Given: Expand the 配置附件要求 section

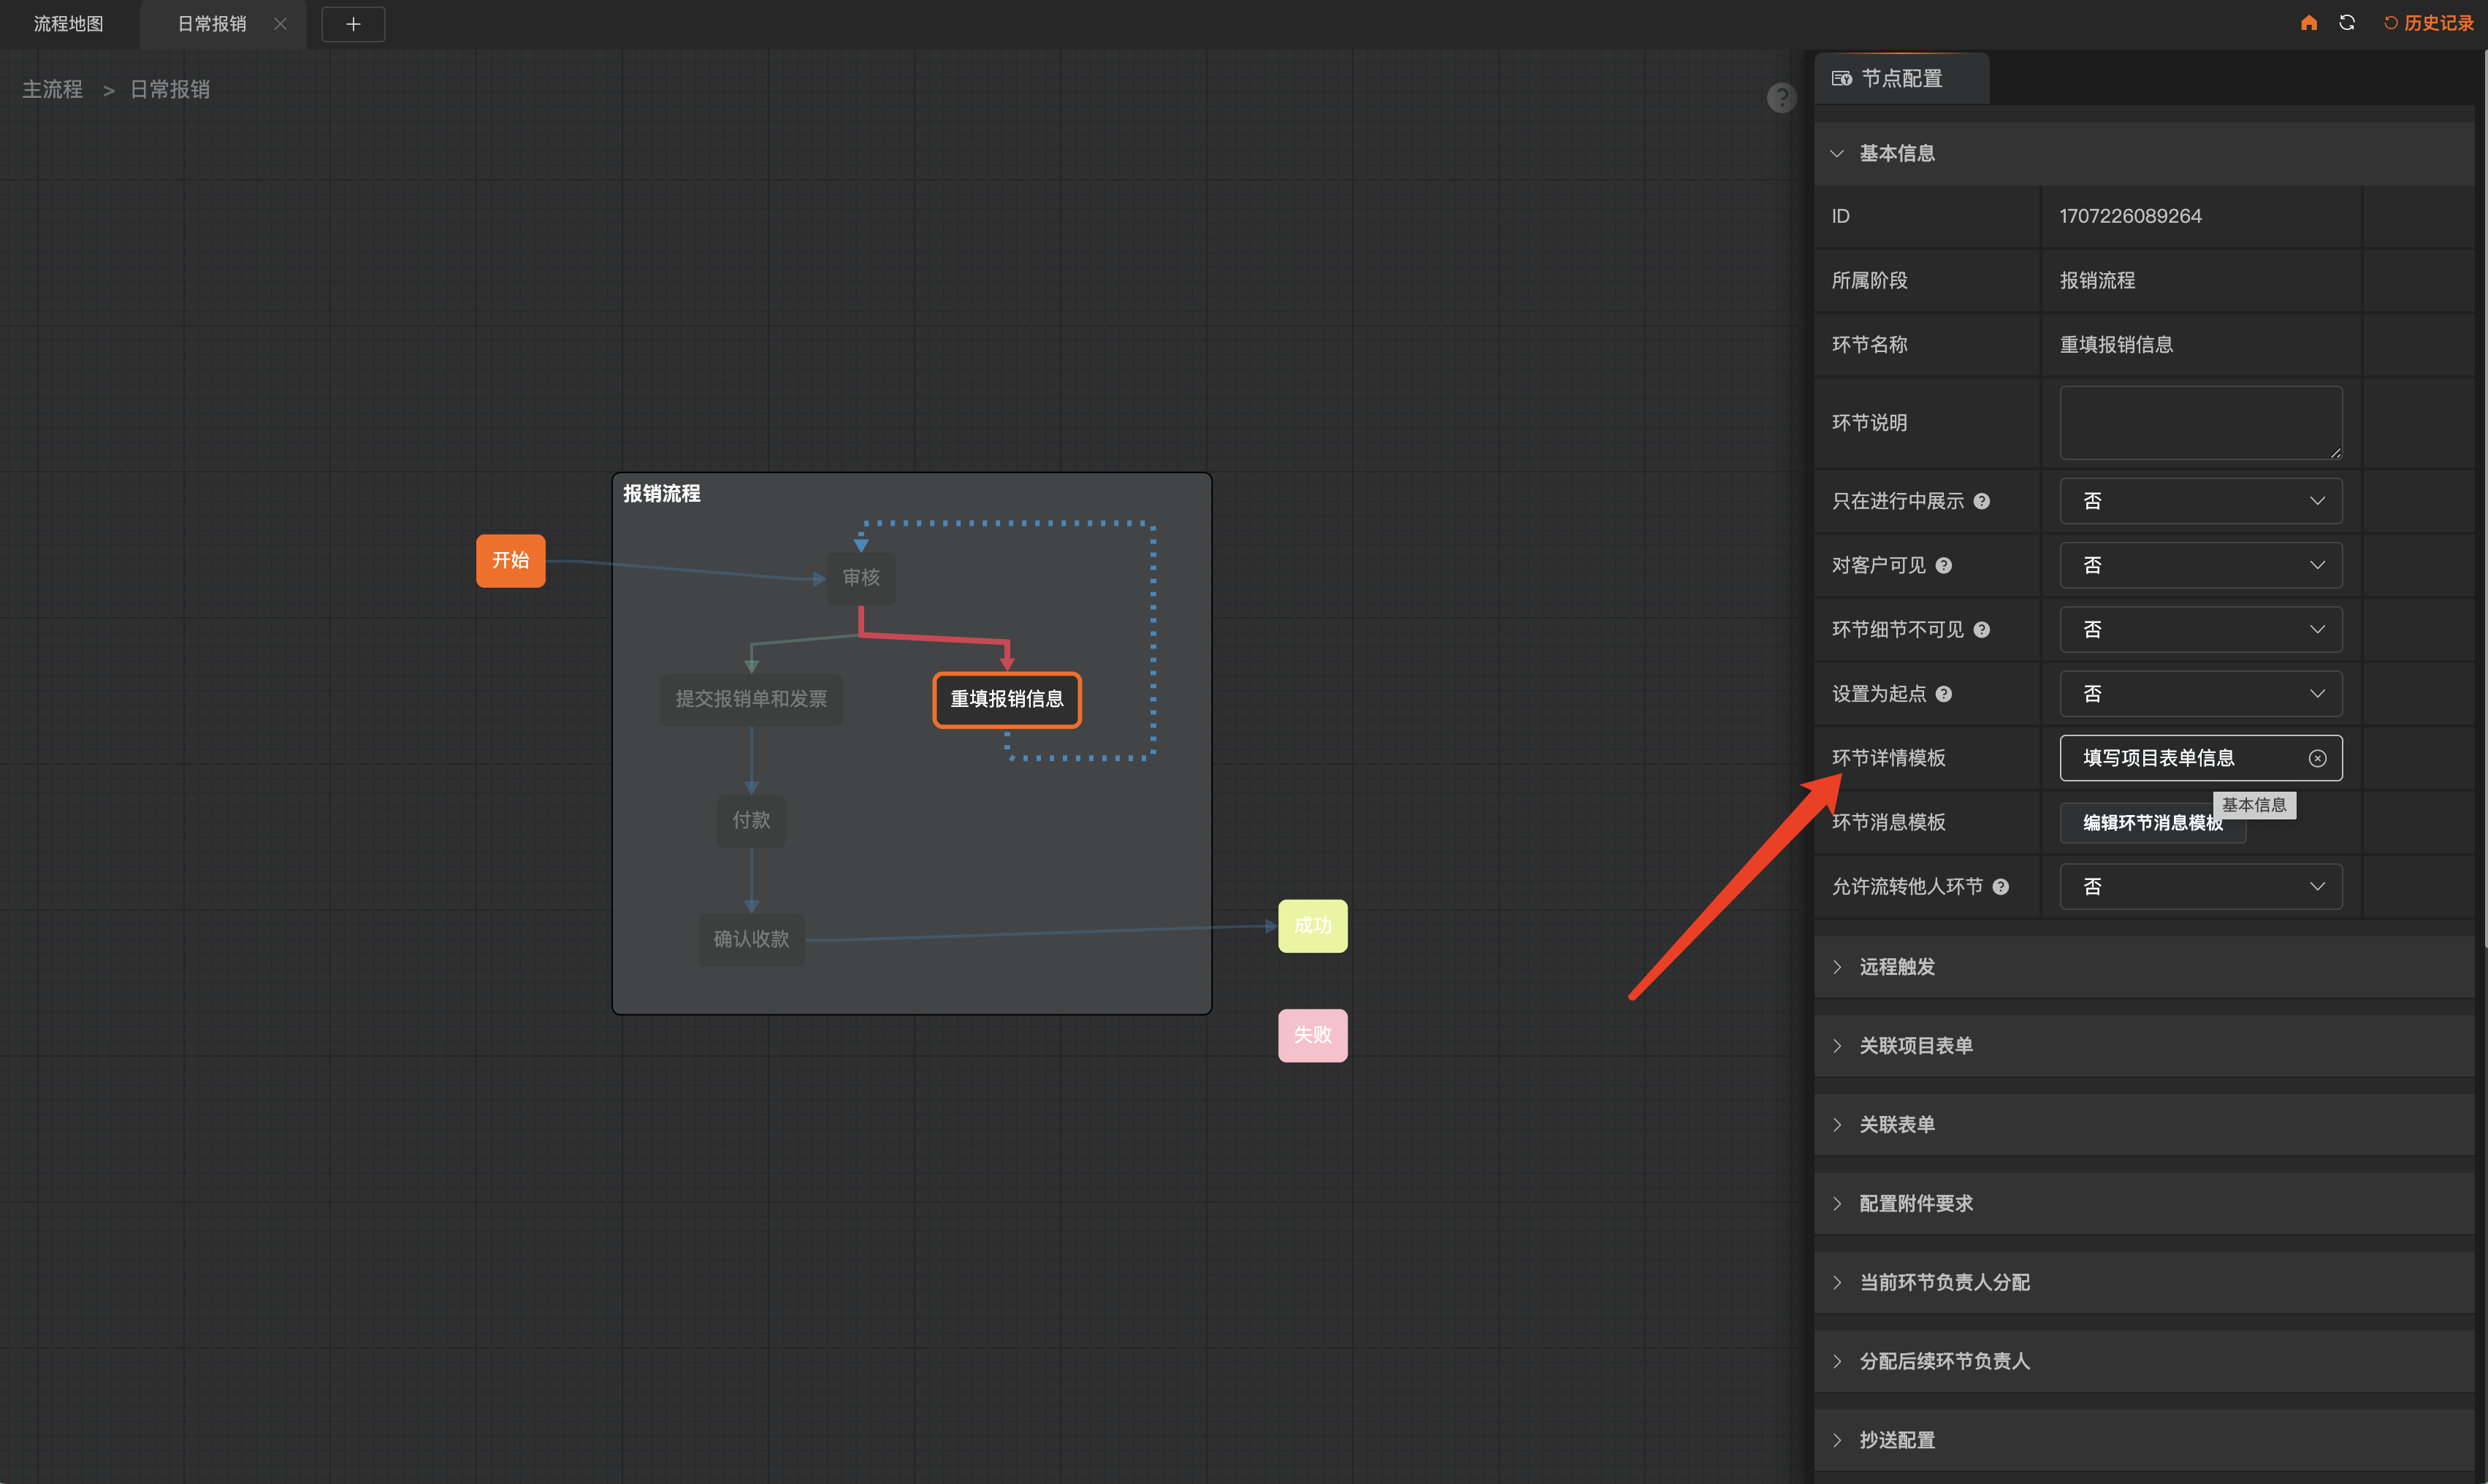Looking at the screenshot, I should point(2143,1203).
